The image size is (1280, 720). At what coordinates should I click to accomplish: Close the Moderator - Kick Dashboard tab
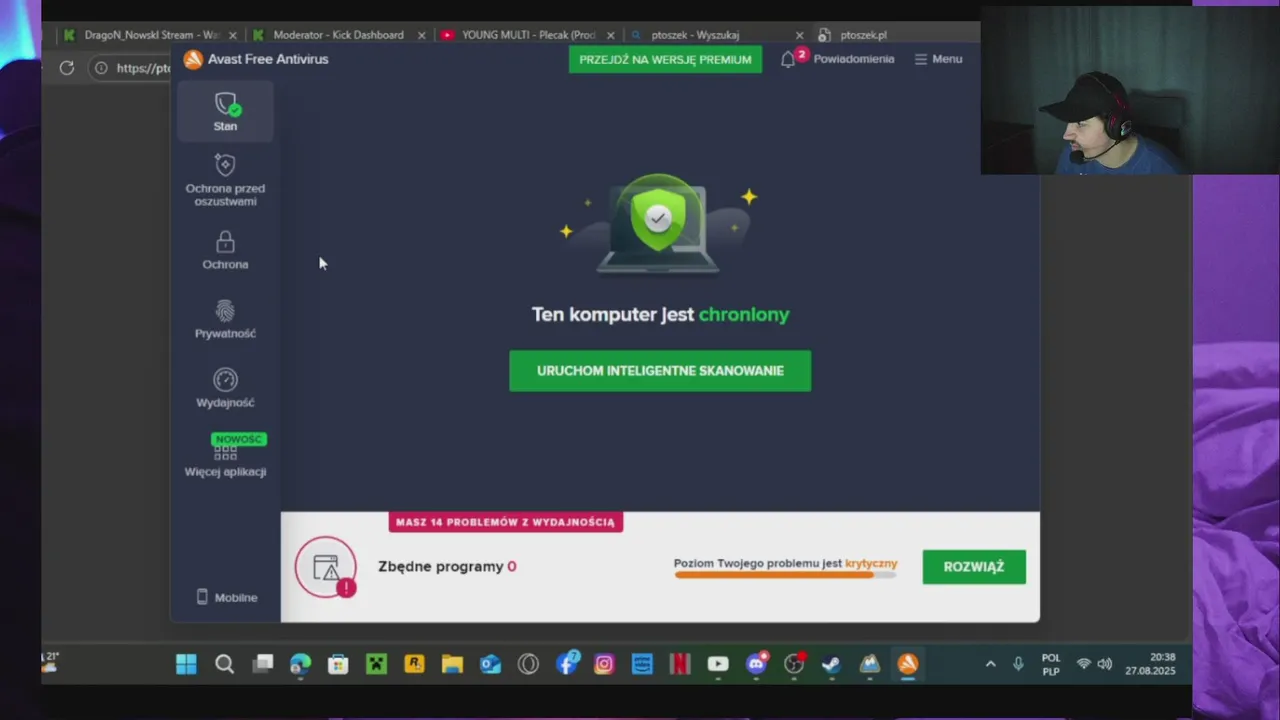421,35
